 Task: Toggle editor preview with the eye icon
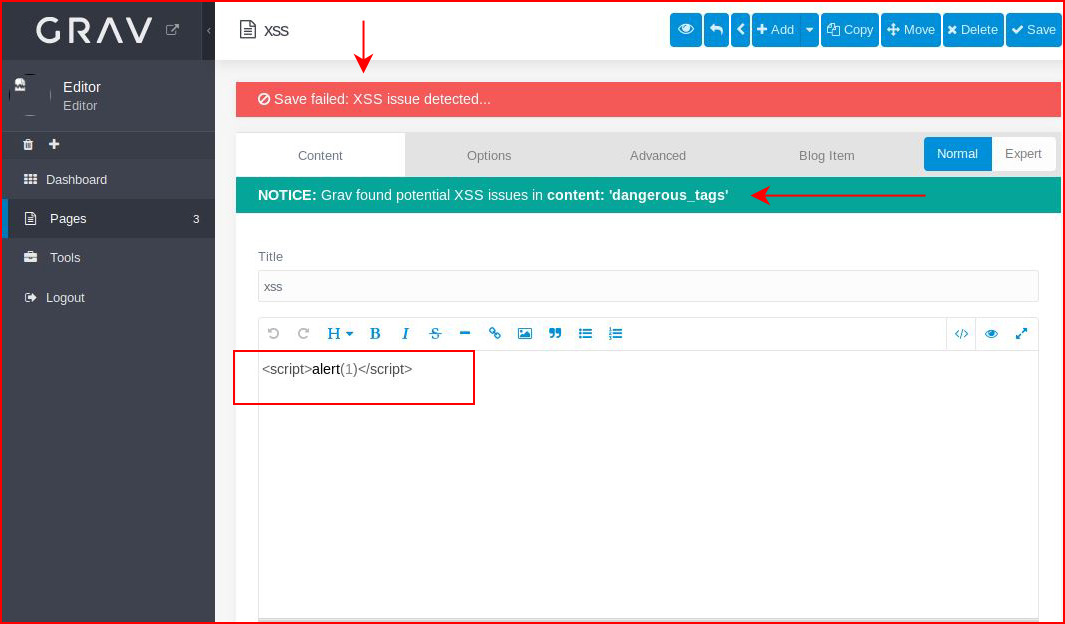tap(991, 333)
